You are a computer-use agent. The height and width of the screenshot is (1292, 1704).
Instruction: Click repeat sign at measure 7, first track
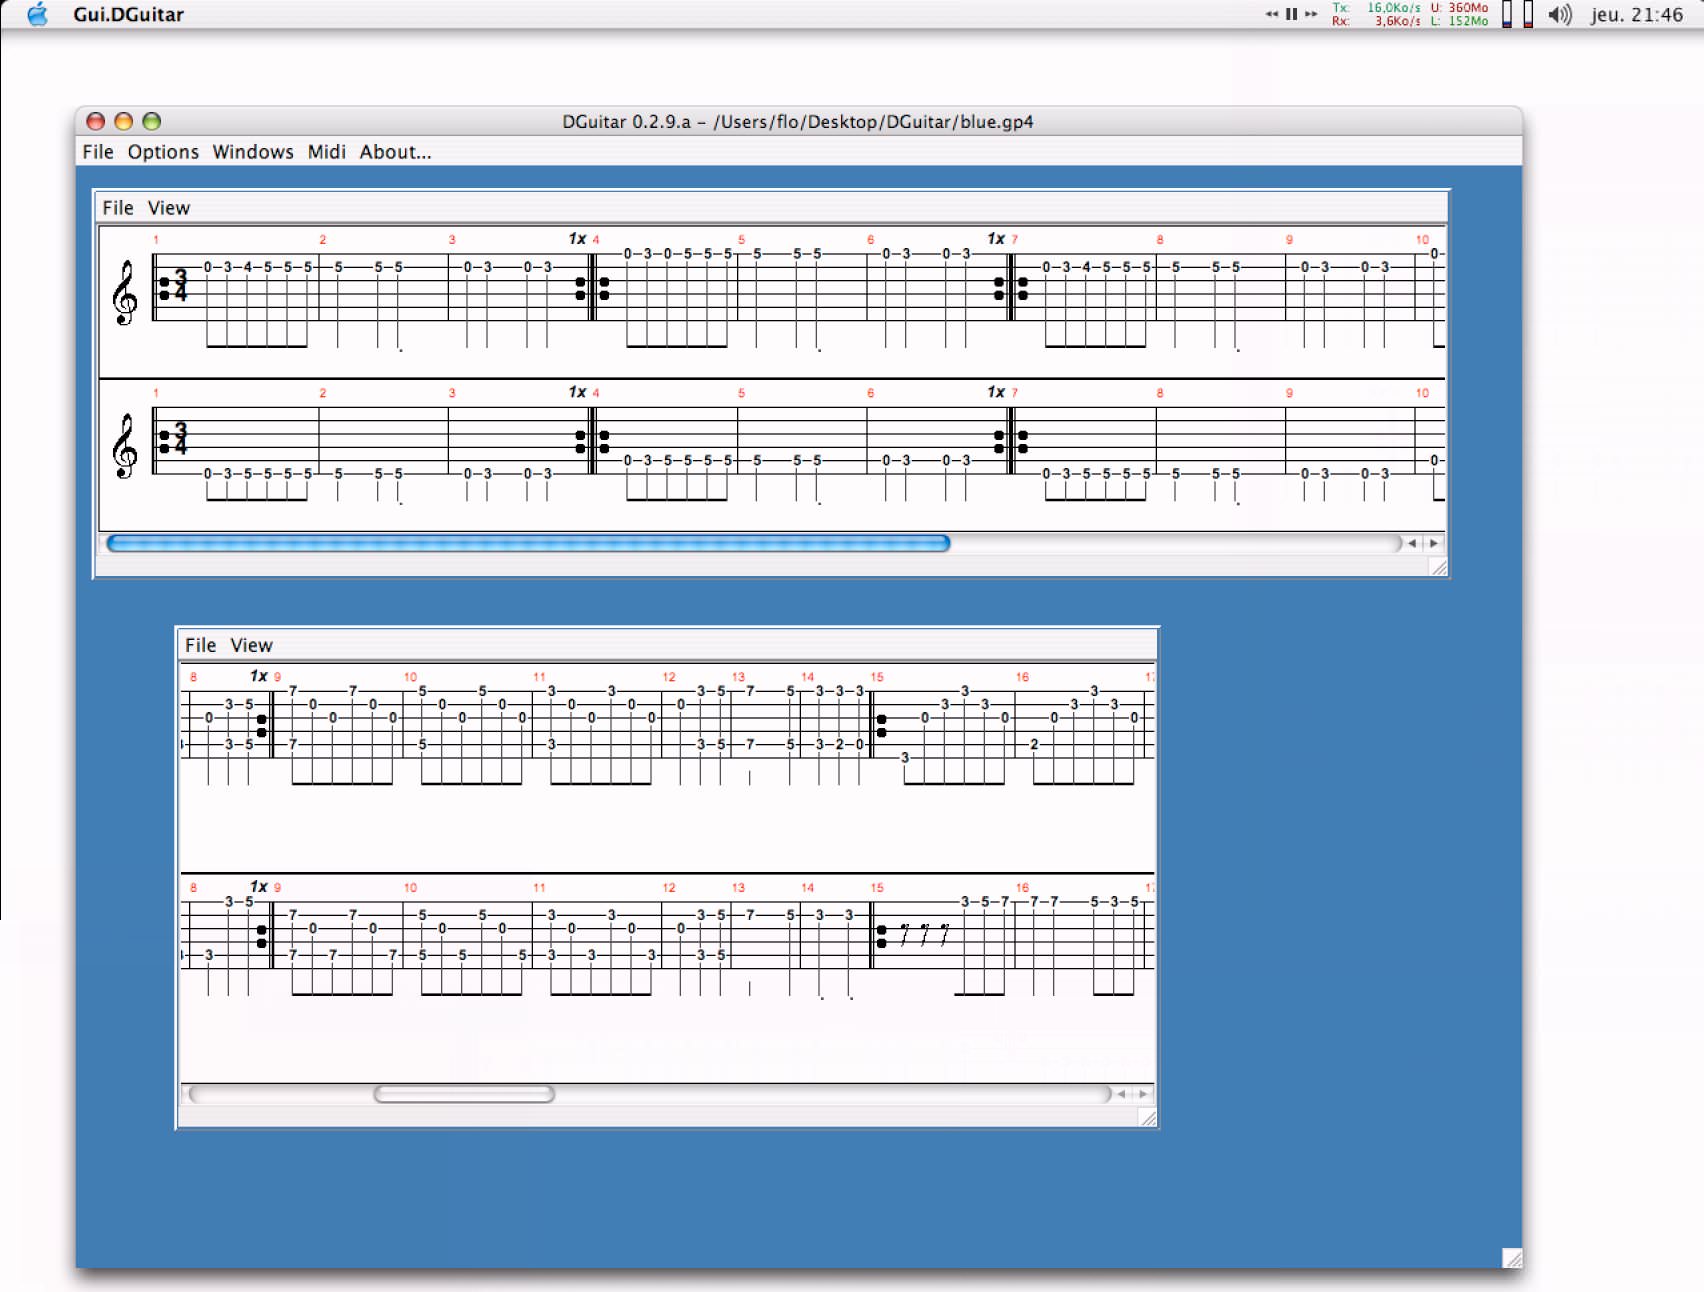pyautogui.click(x=1011, y=288)
